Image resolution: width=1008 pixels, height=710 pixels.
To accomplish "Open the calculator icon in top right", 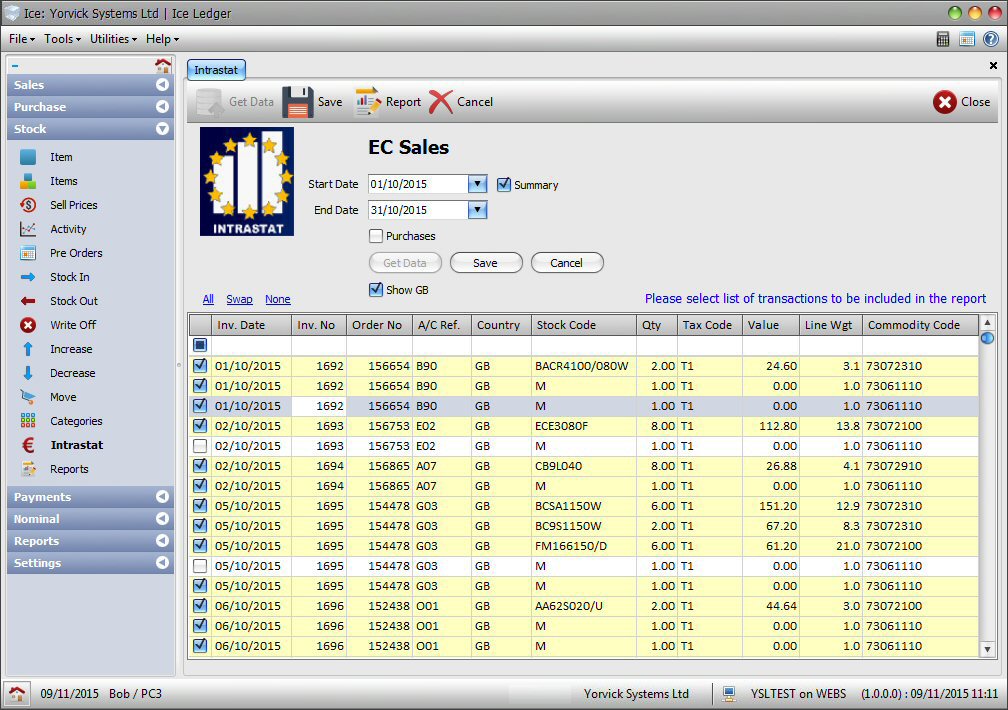I will click(x=943, y=39).
